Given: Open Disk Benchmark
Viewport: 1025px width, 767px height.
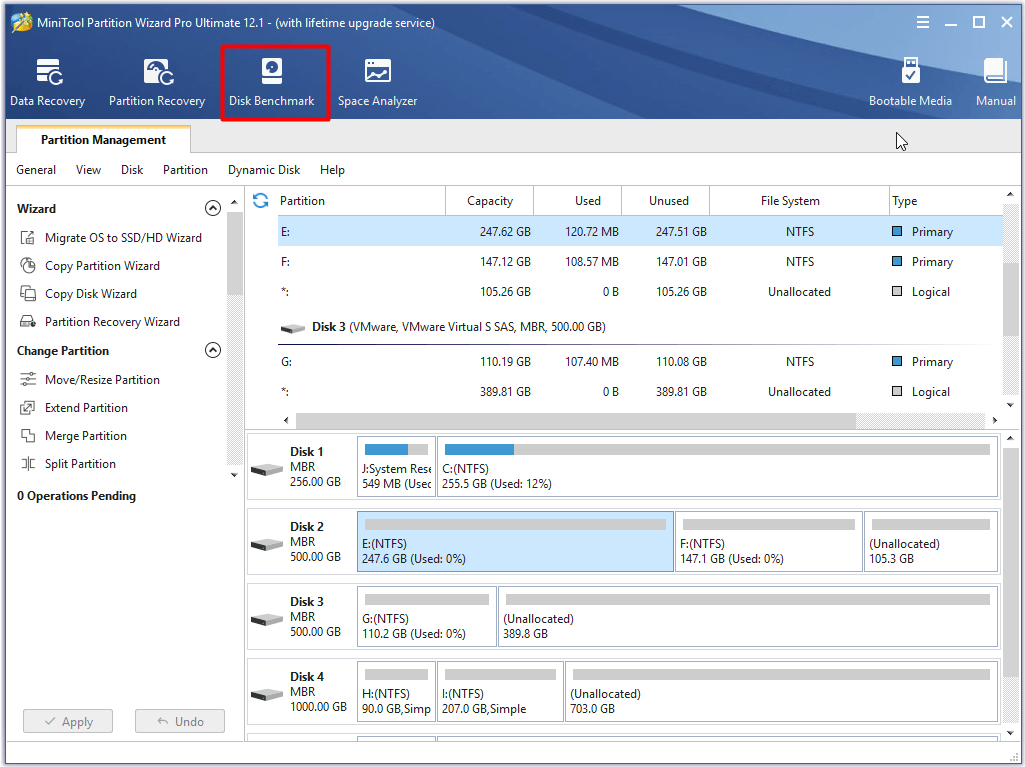Looking at the screenshot, I should point(272,82).
